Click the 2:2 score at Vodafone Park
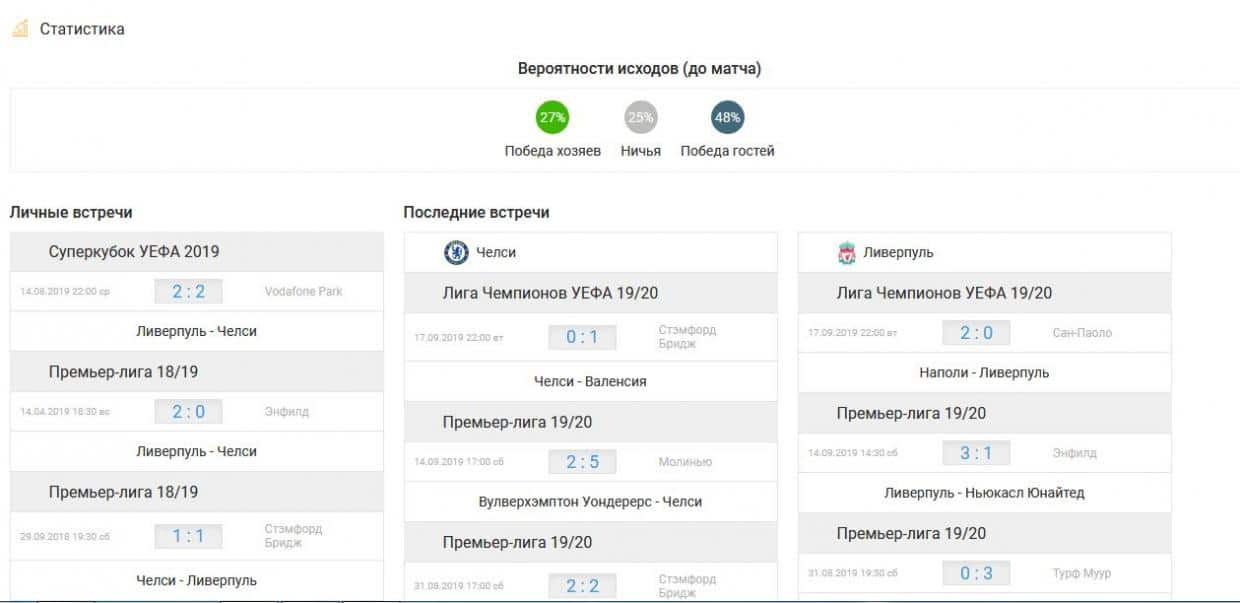The width and height of the screenshot is (1240, 603). point(188,291)
